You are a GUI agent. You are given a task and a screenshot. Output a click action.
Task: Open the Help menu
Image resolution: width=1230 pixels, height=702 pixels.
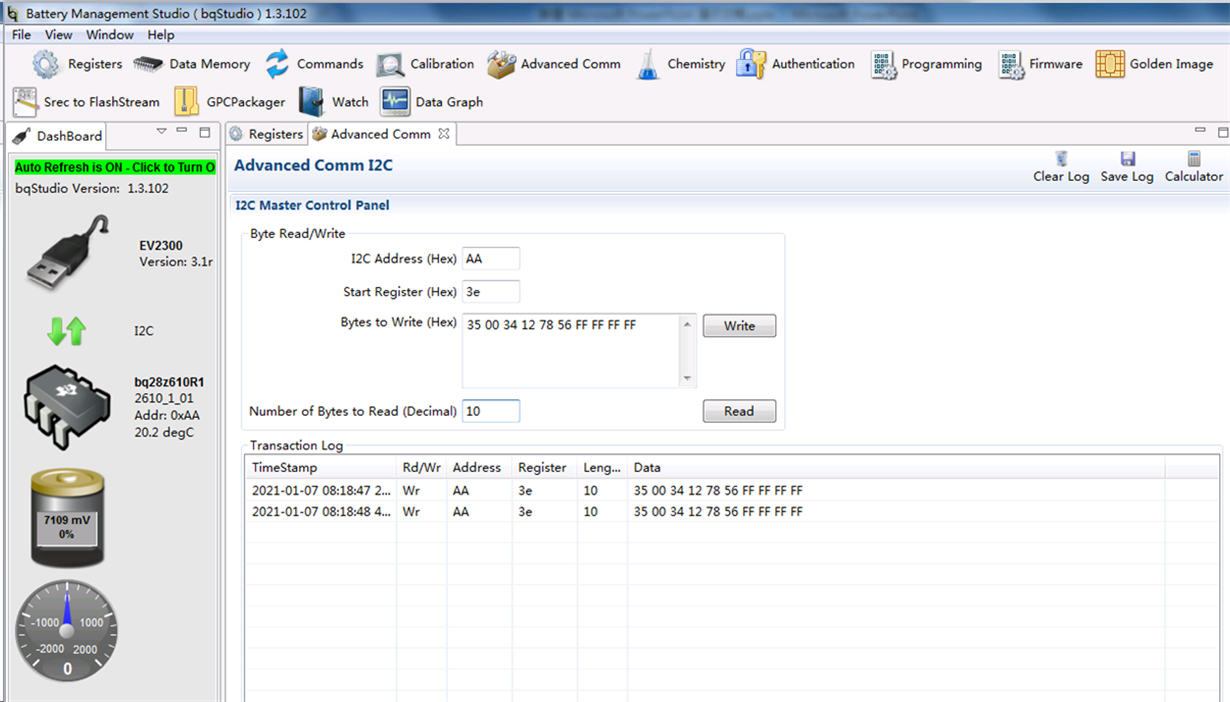161,35
